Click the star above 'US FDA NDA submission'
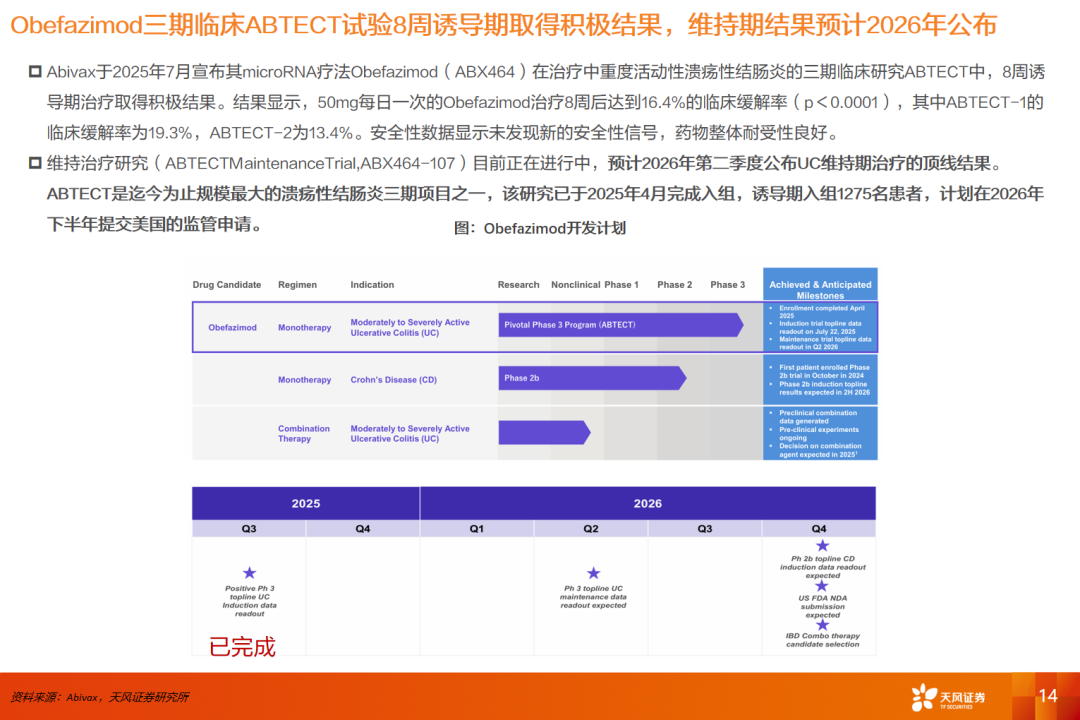Viewport: 1080px width, 720px height. 822,586
